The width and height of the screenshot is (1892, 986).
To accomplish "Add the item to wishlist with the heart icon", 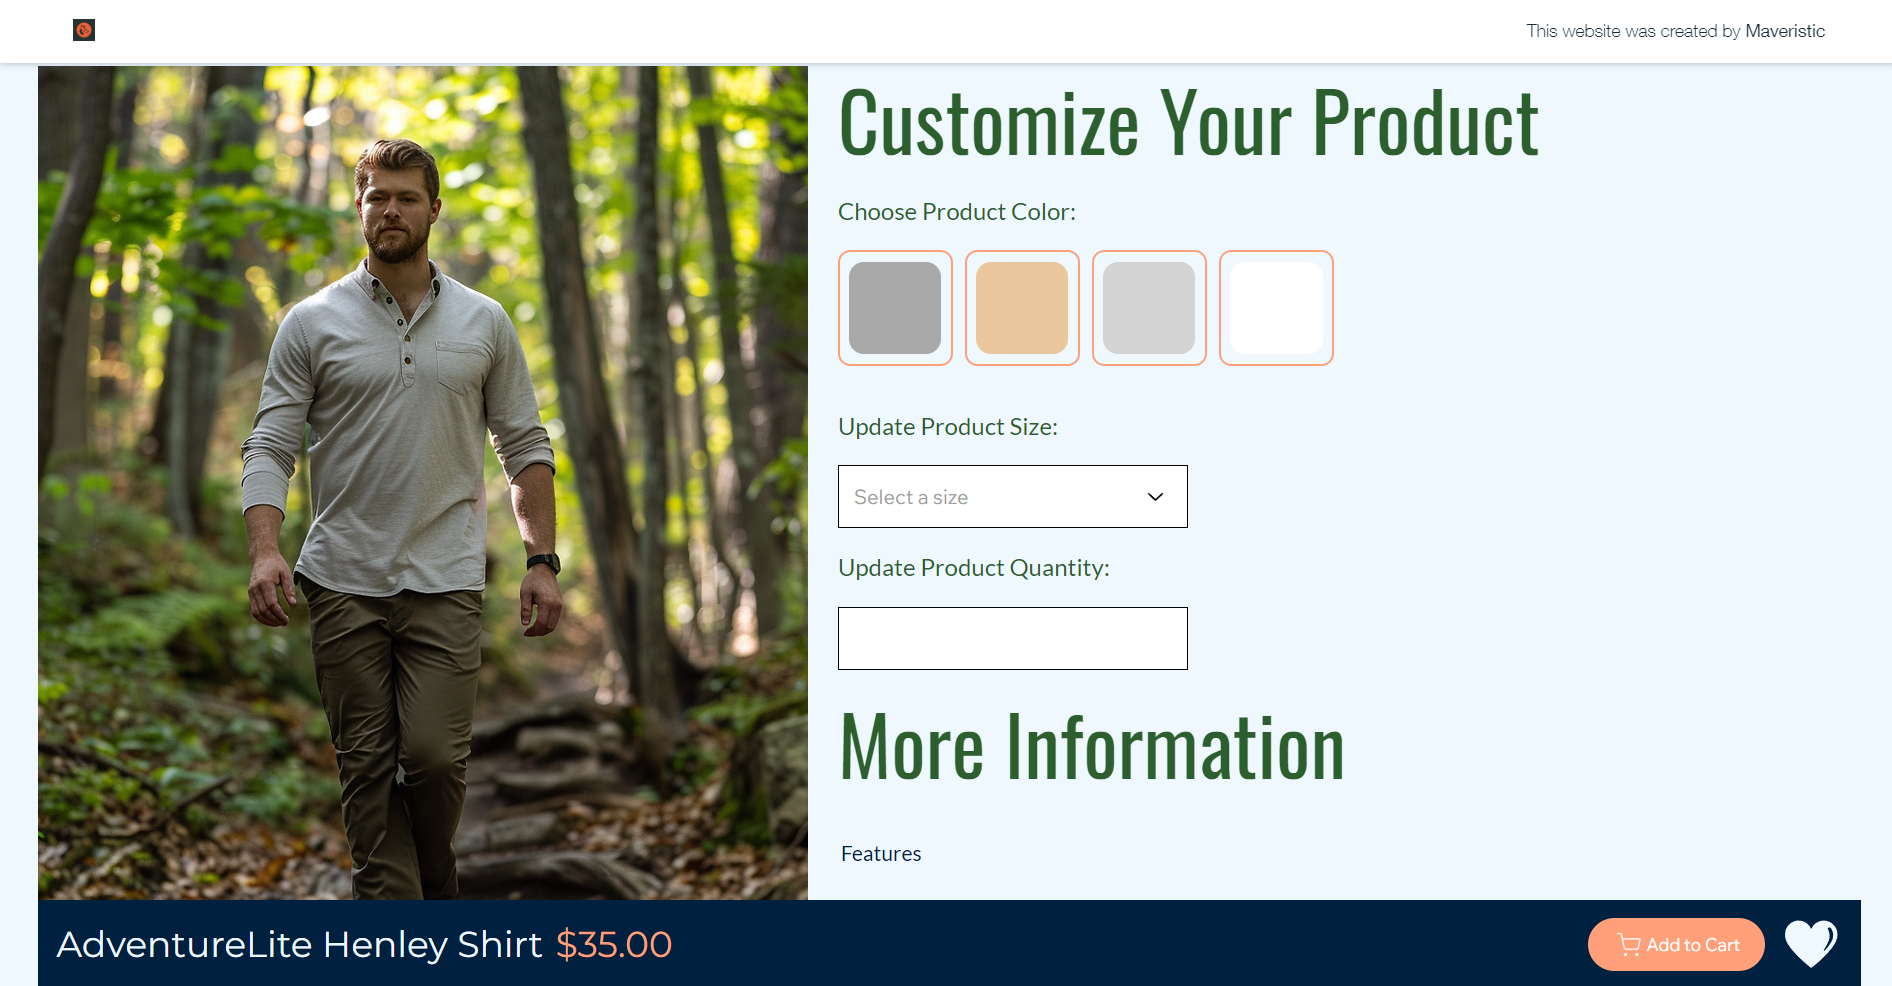I will point(1811,943).
